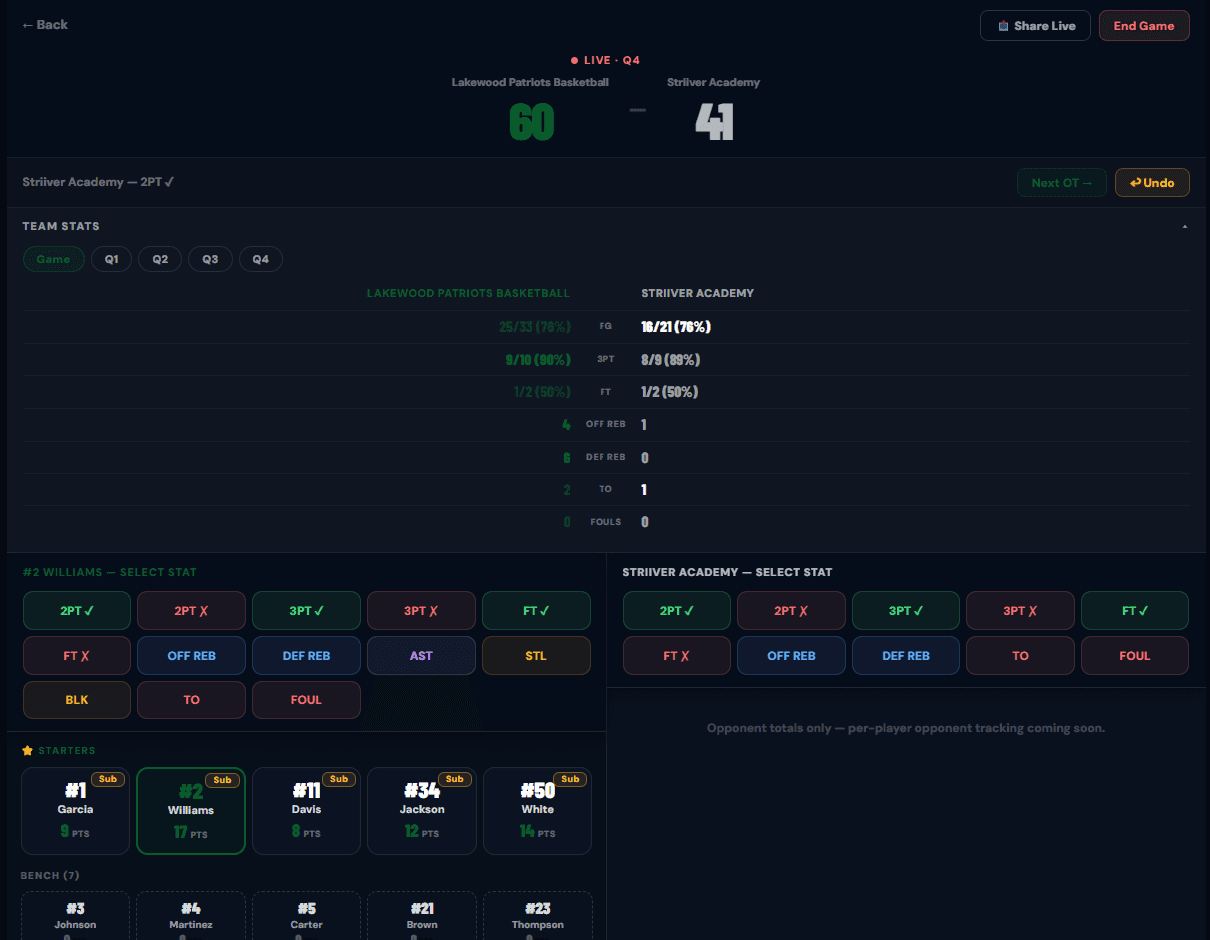This screenshot has height=940, width=1210.
Task: Select starter #50 White card
Action: pyautogui.click(x=537, y=811)
